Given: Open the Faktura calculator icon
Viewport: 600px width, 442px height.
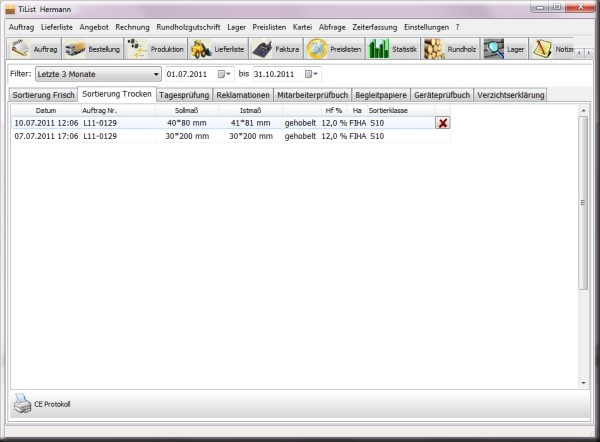Looking at the screenshot, I should pos(262,49).
